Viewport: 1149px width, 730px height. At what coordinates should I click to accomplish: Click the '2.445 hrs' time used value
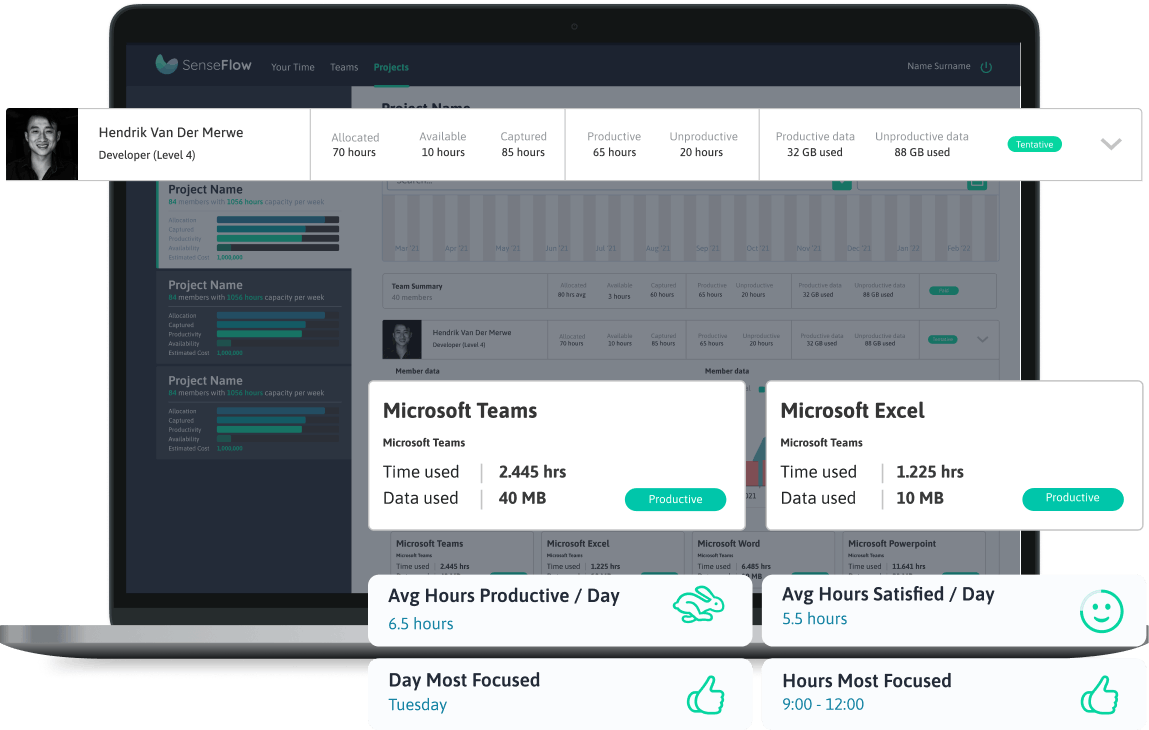coord(533,472)
